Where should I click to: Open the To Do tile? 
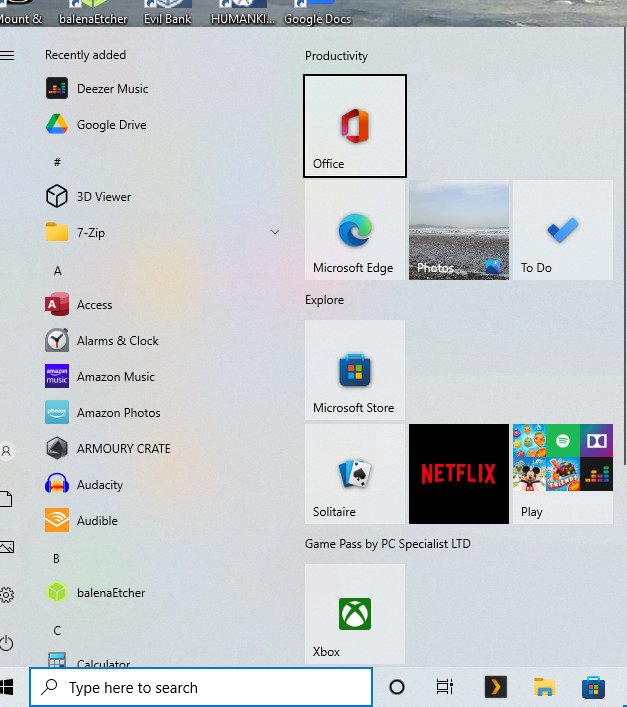[563, 230]
